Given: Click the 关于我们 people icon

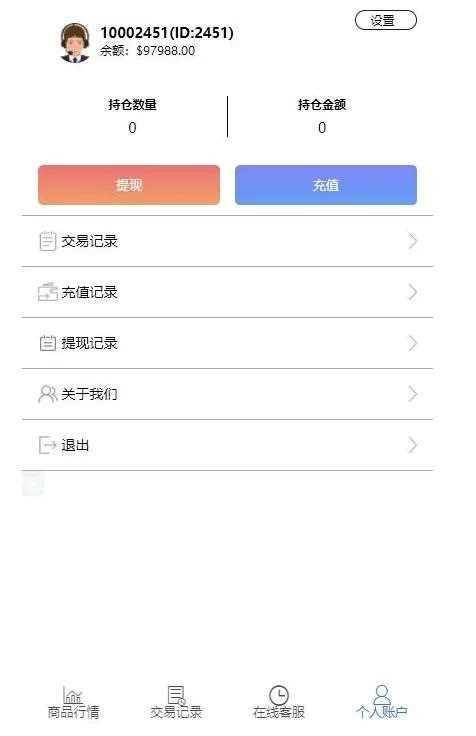Looking at the screenshot, I should pyautogui.click(x=47, y=394).
